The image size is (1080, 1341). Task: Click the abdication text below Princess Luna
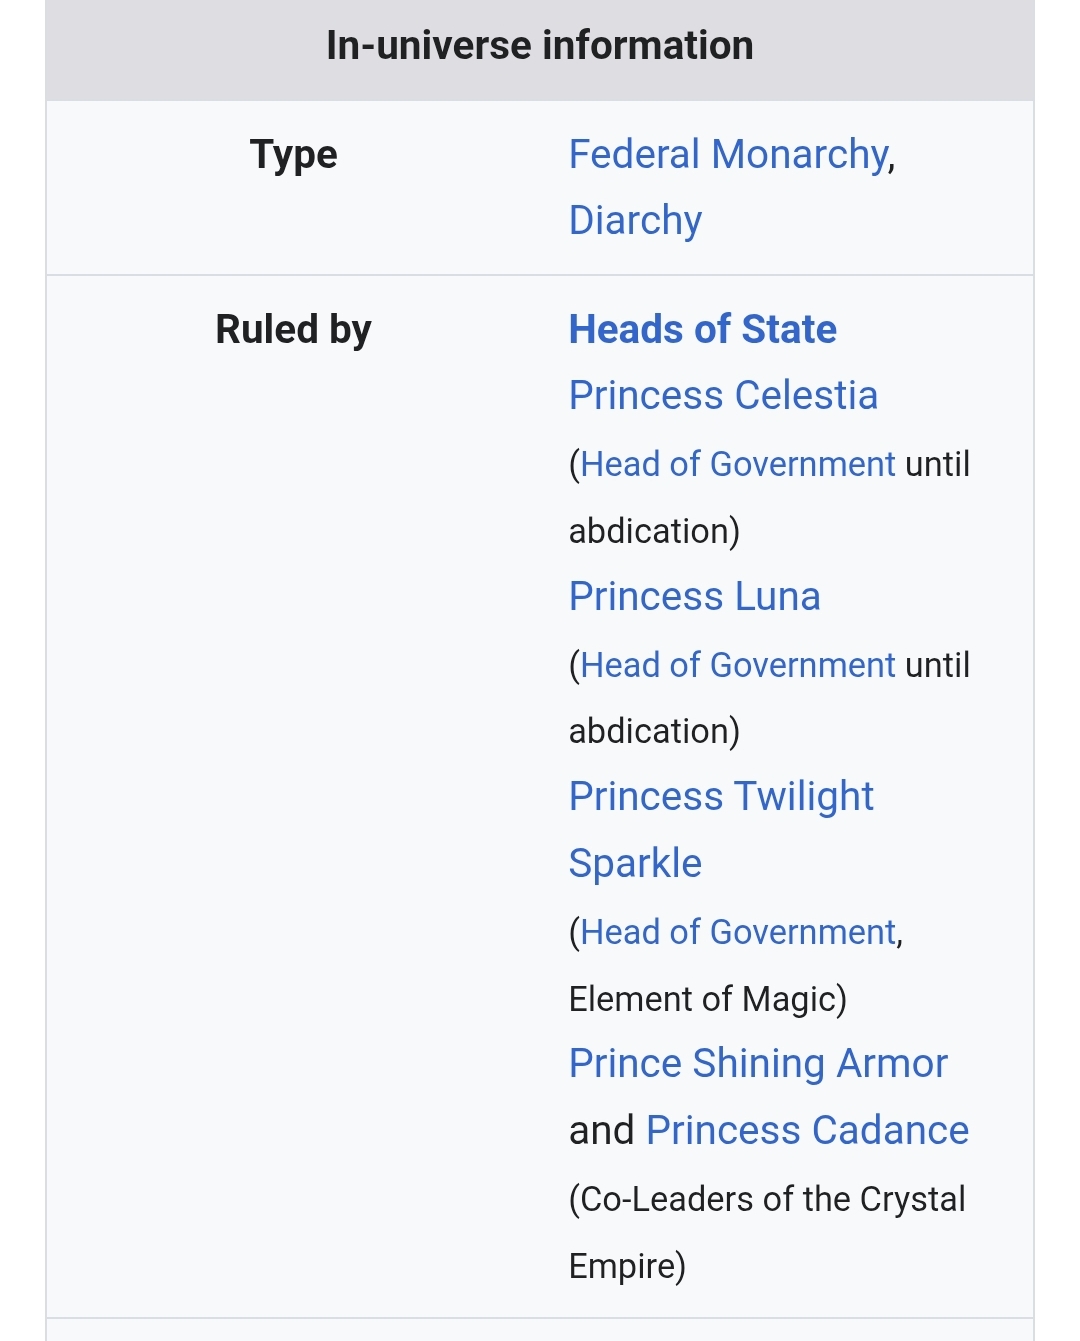(x=654, y=731)
